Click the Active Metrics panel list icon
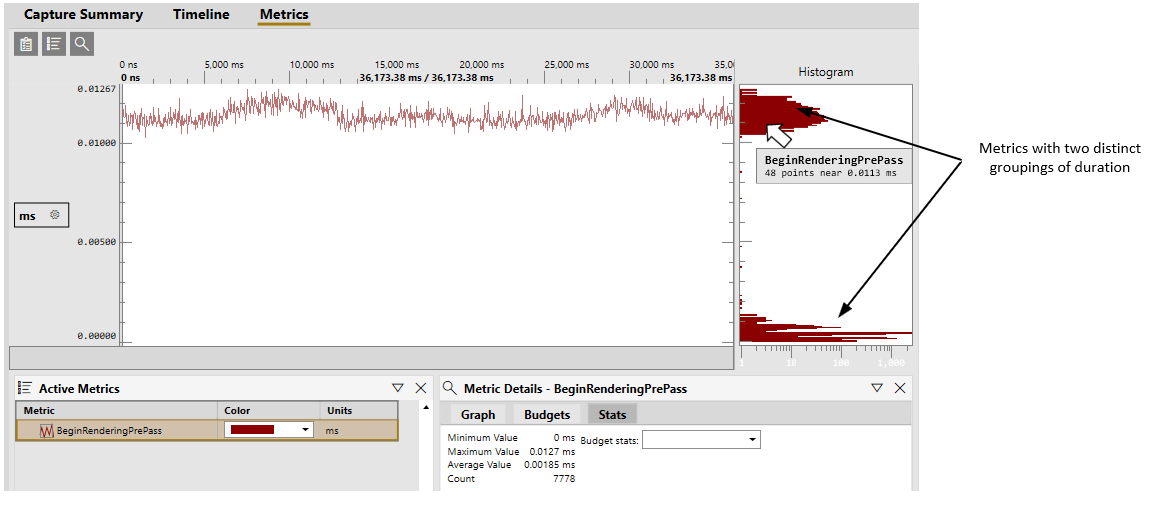The width and height of the screenshot is (1156, 509). [25, 388]
